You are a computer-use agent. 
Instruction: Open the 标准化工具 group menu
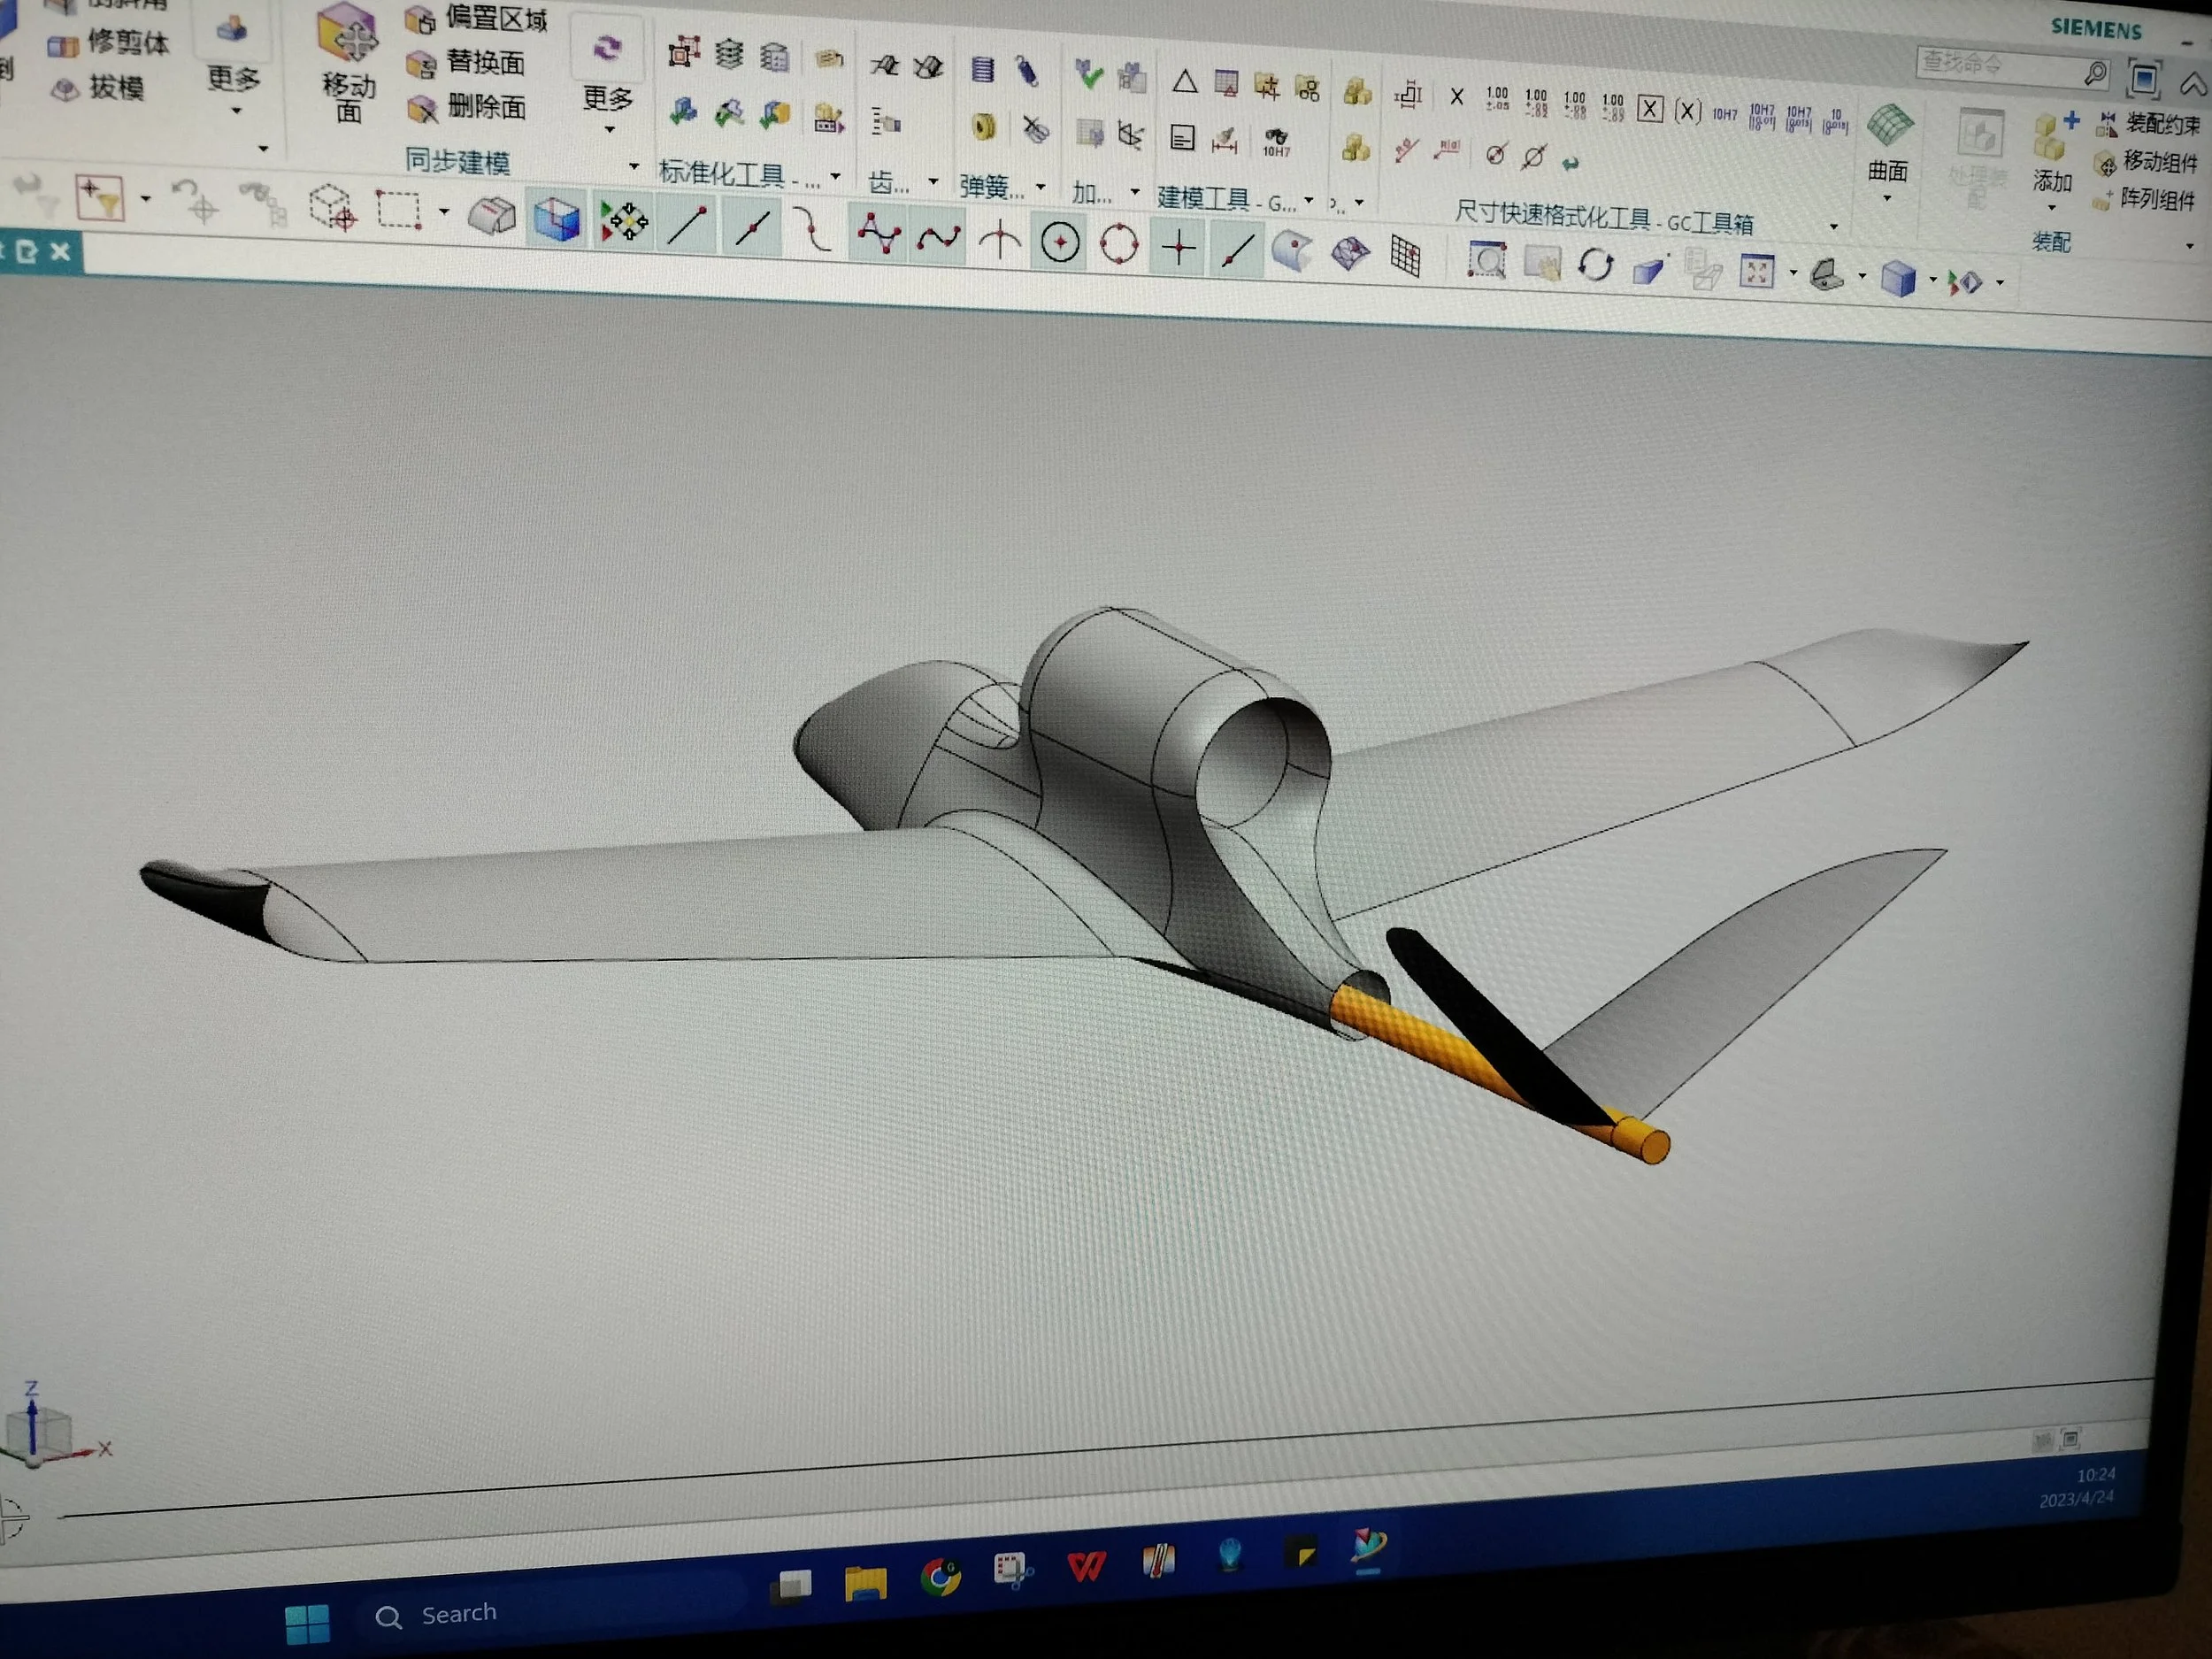tap(835, 177)
